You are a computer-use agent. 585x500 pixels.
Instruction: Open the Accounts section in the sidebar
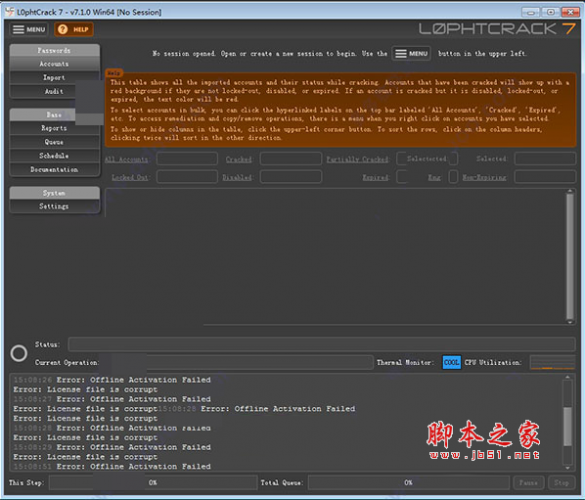[54, 64]
